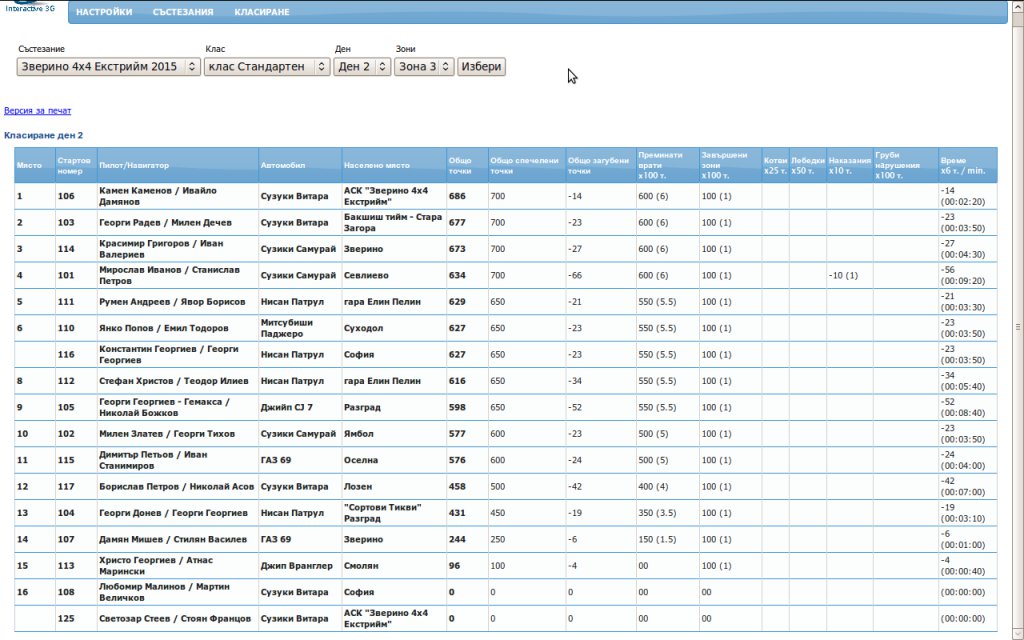Open the НАСТРОЙКИ menu
This screenshot has width=1024, height=640.
[104, 12]
